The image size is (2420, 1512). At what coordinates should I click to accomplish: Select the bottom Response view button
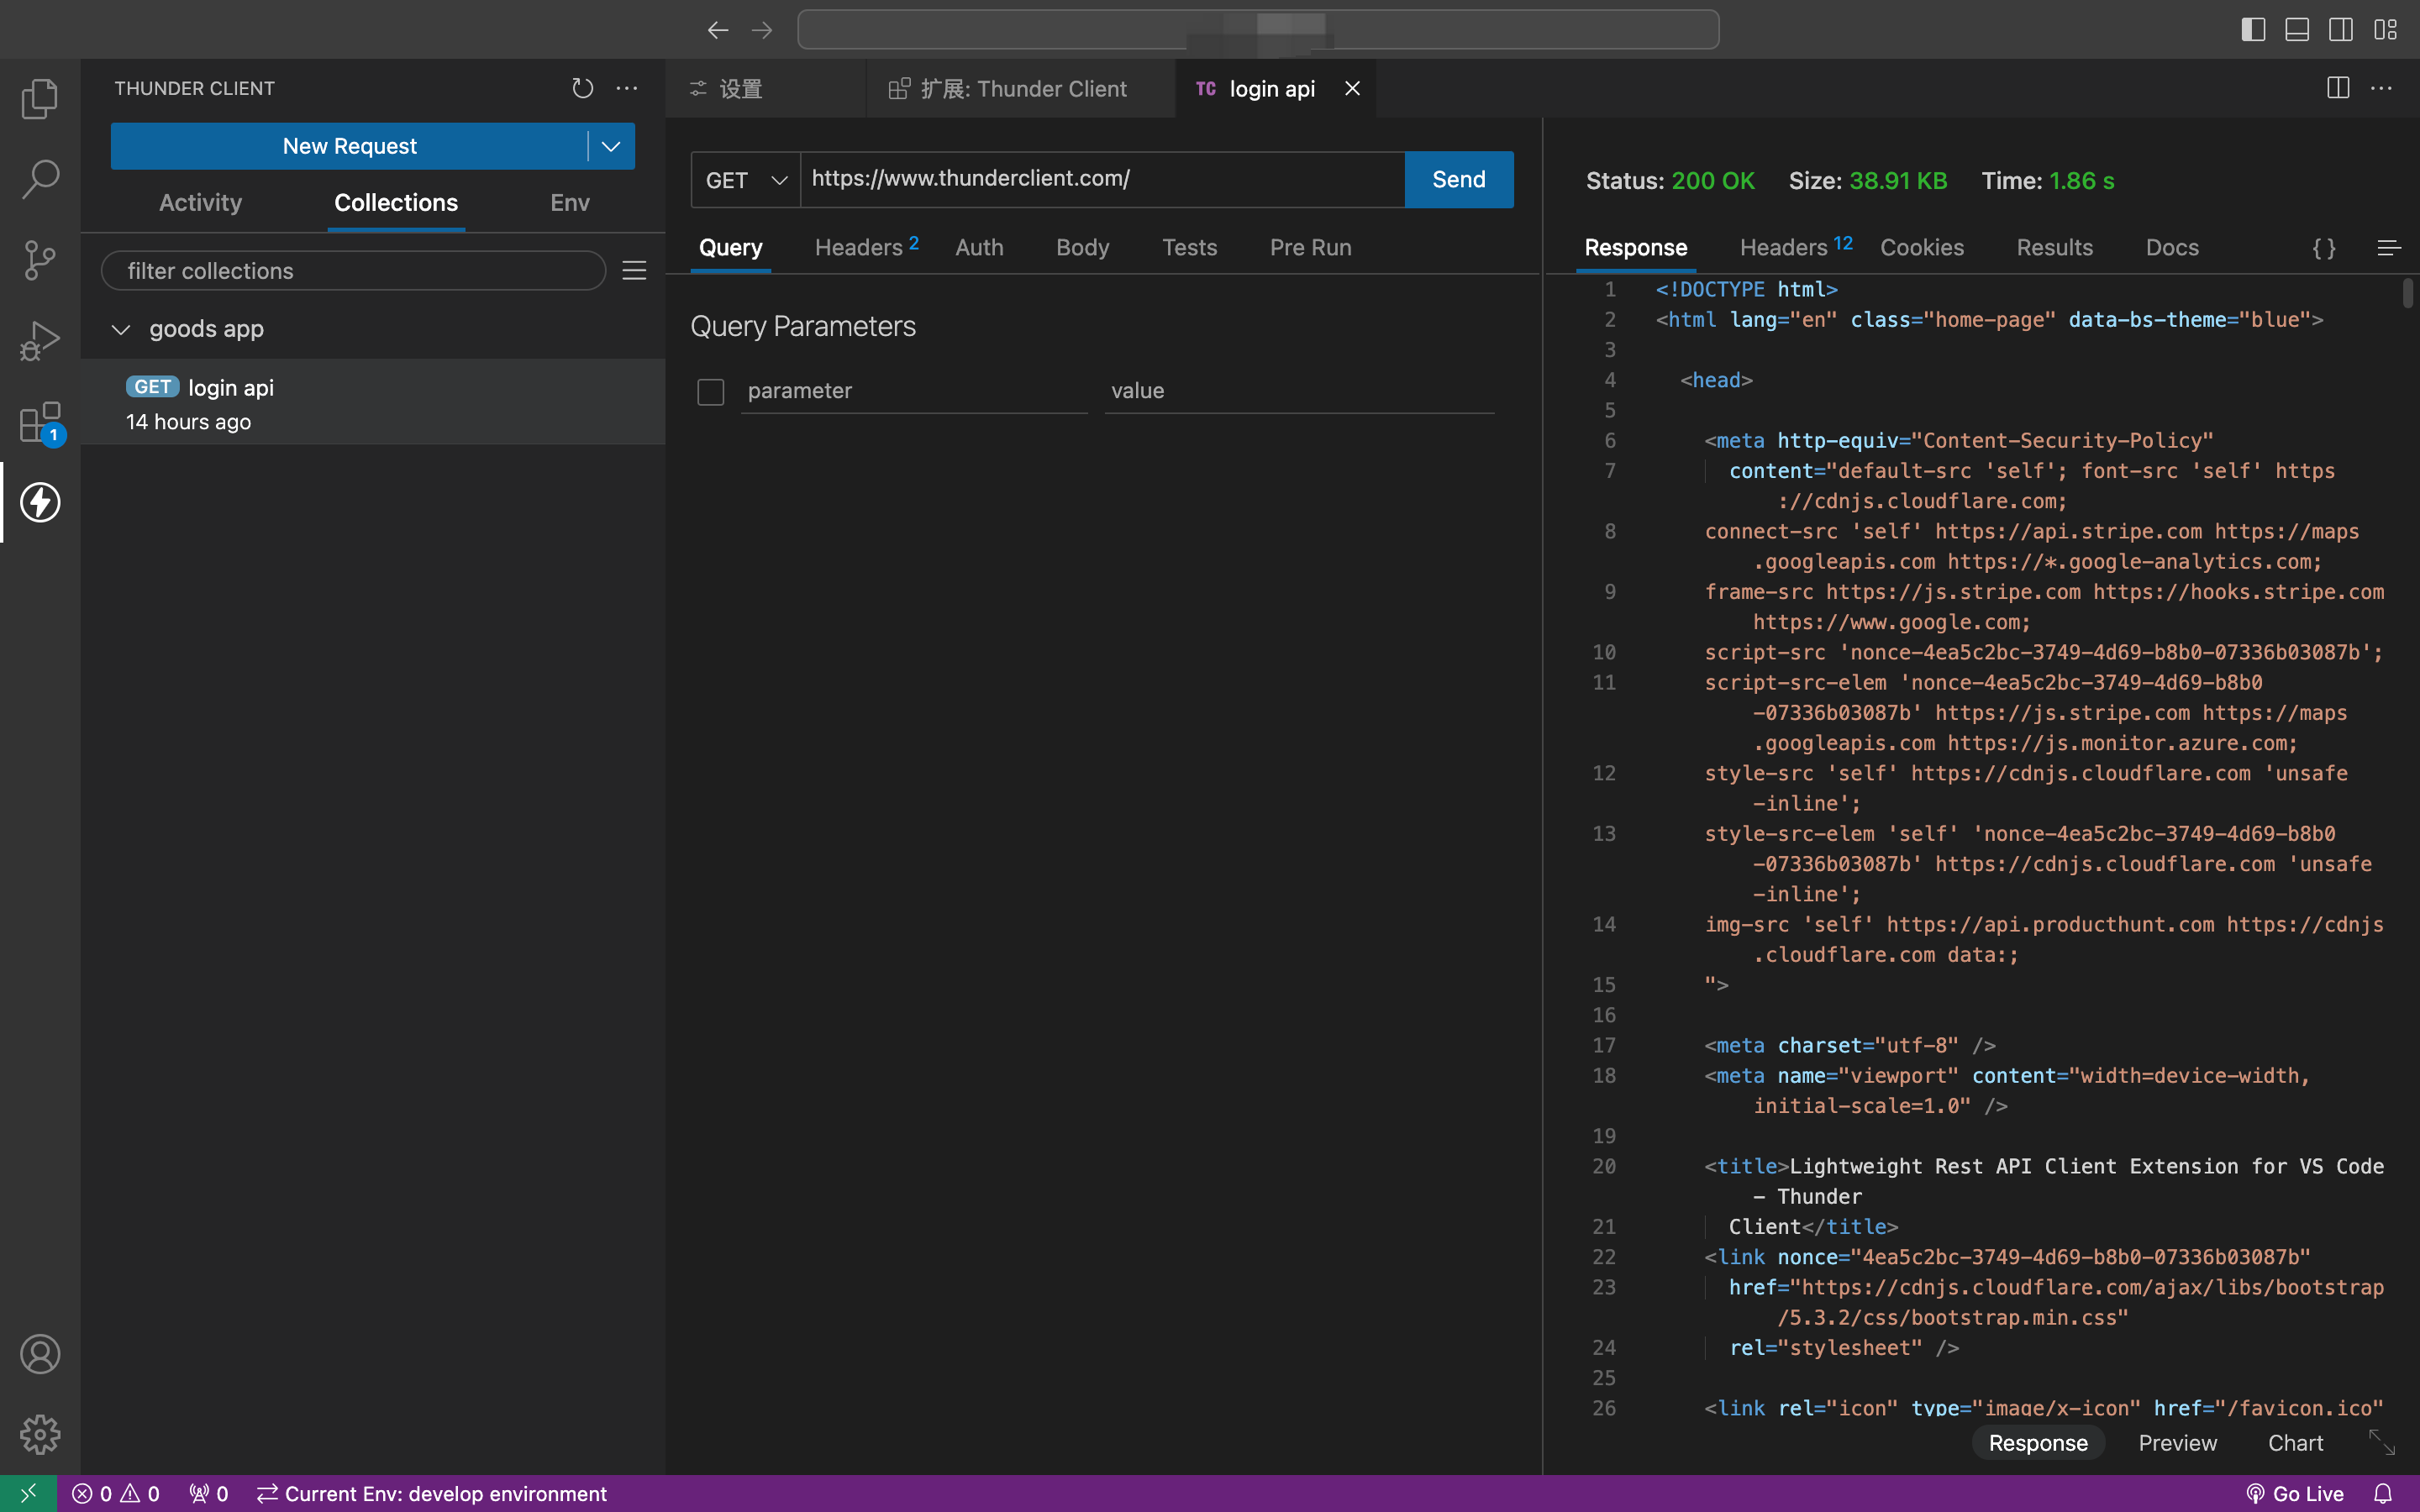click(x=2037, y=1443)
